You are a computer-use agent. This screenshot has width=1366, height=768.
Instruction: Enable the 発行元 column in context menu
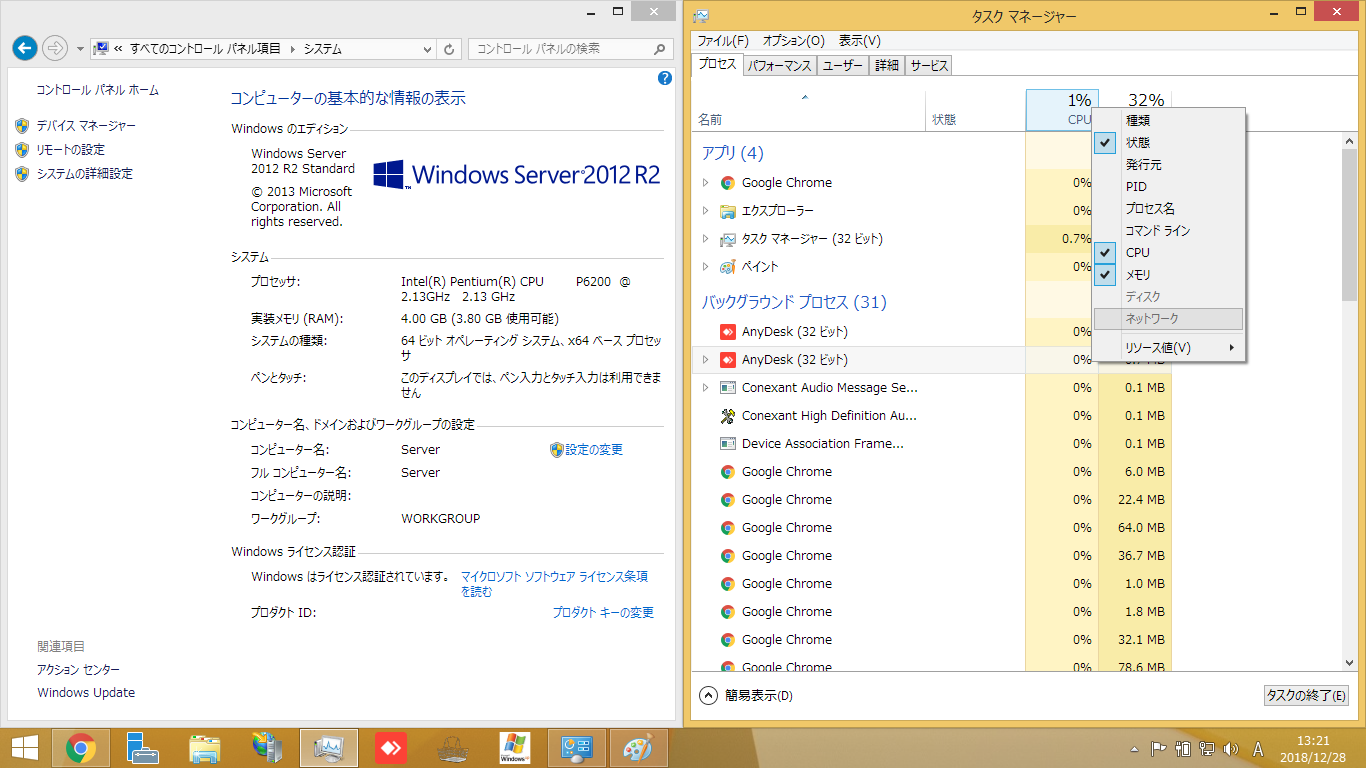[x=1169, y=165]
